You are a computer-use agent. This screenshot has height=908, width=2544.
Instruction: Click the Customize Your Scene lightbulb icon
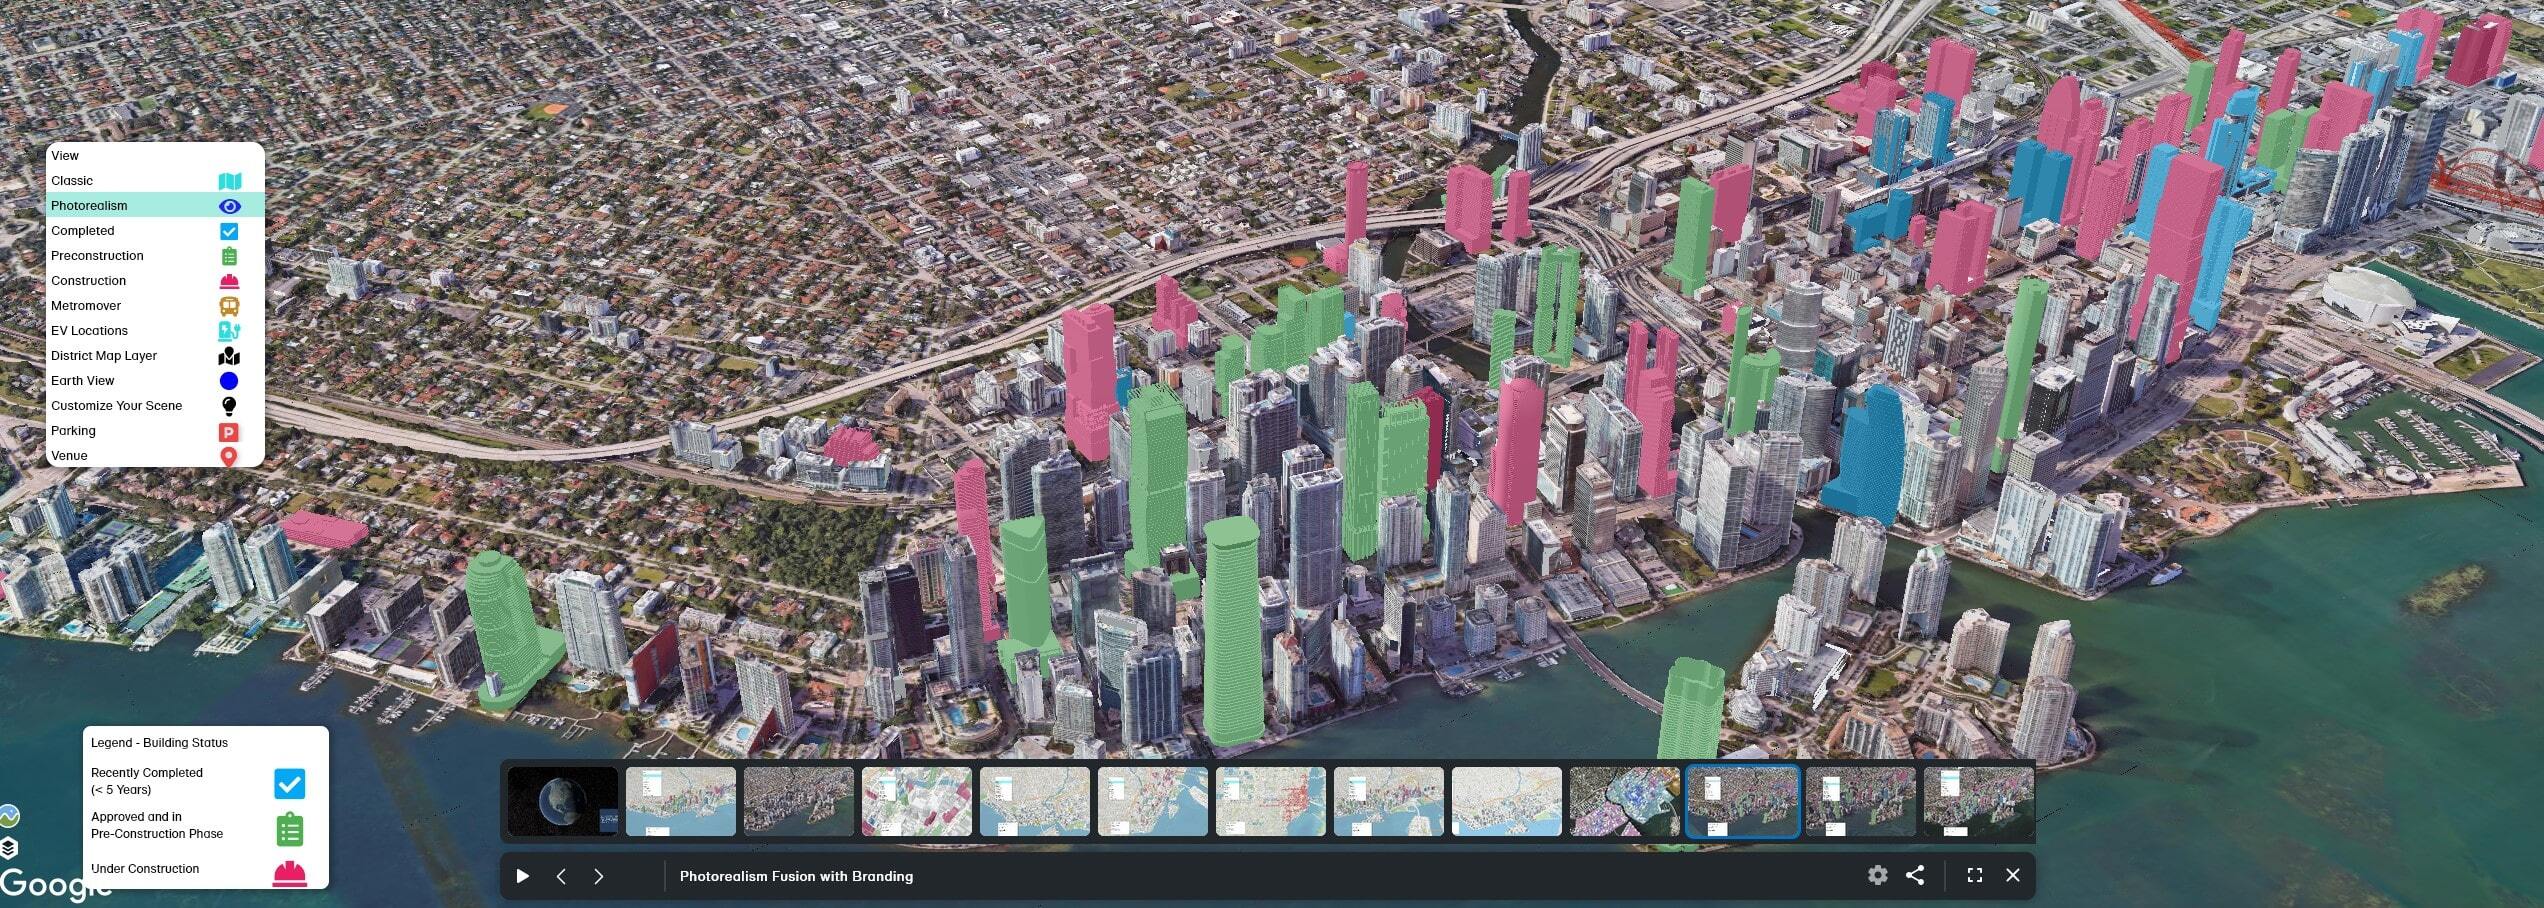point(229,406)
